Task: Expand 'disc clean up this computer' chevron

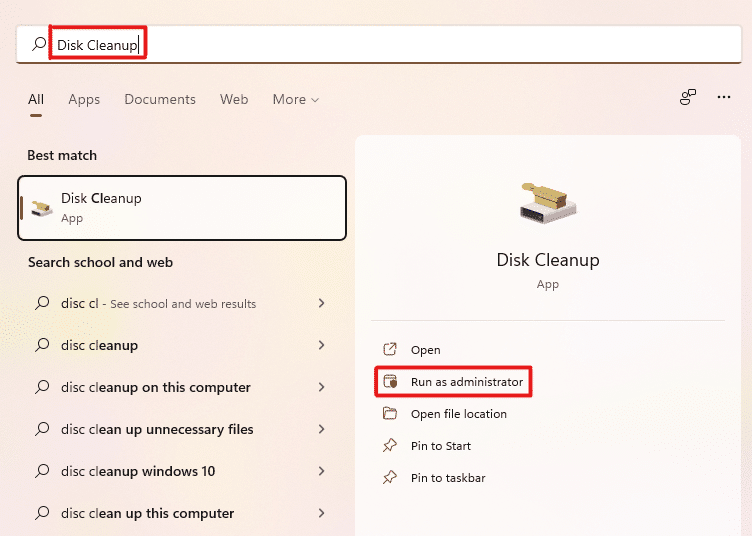Action: coord(322,513)
